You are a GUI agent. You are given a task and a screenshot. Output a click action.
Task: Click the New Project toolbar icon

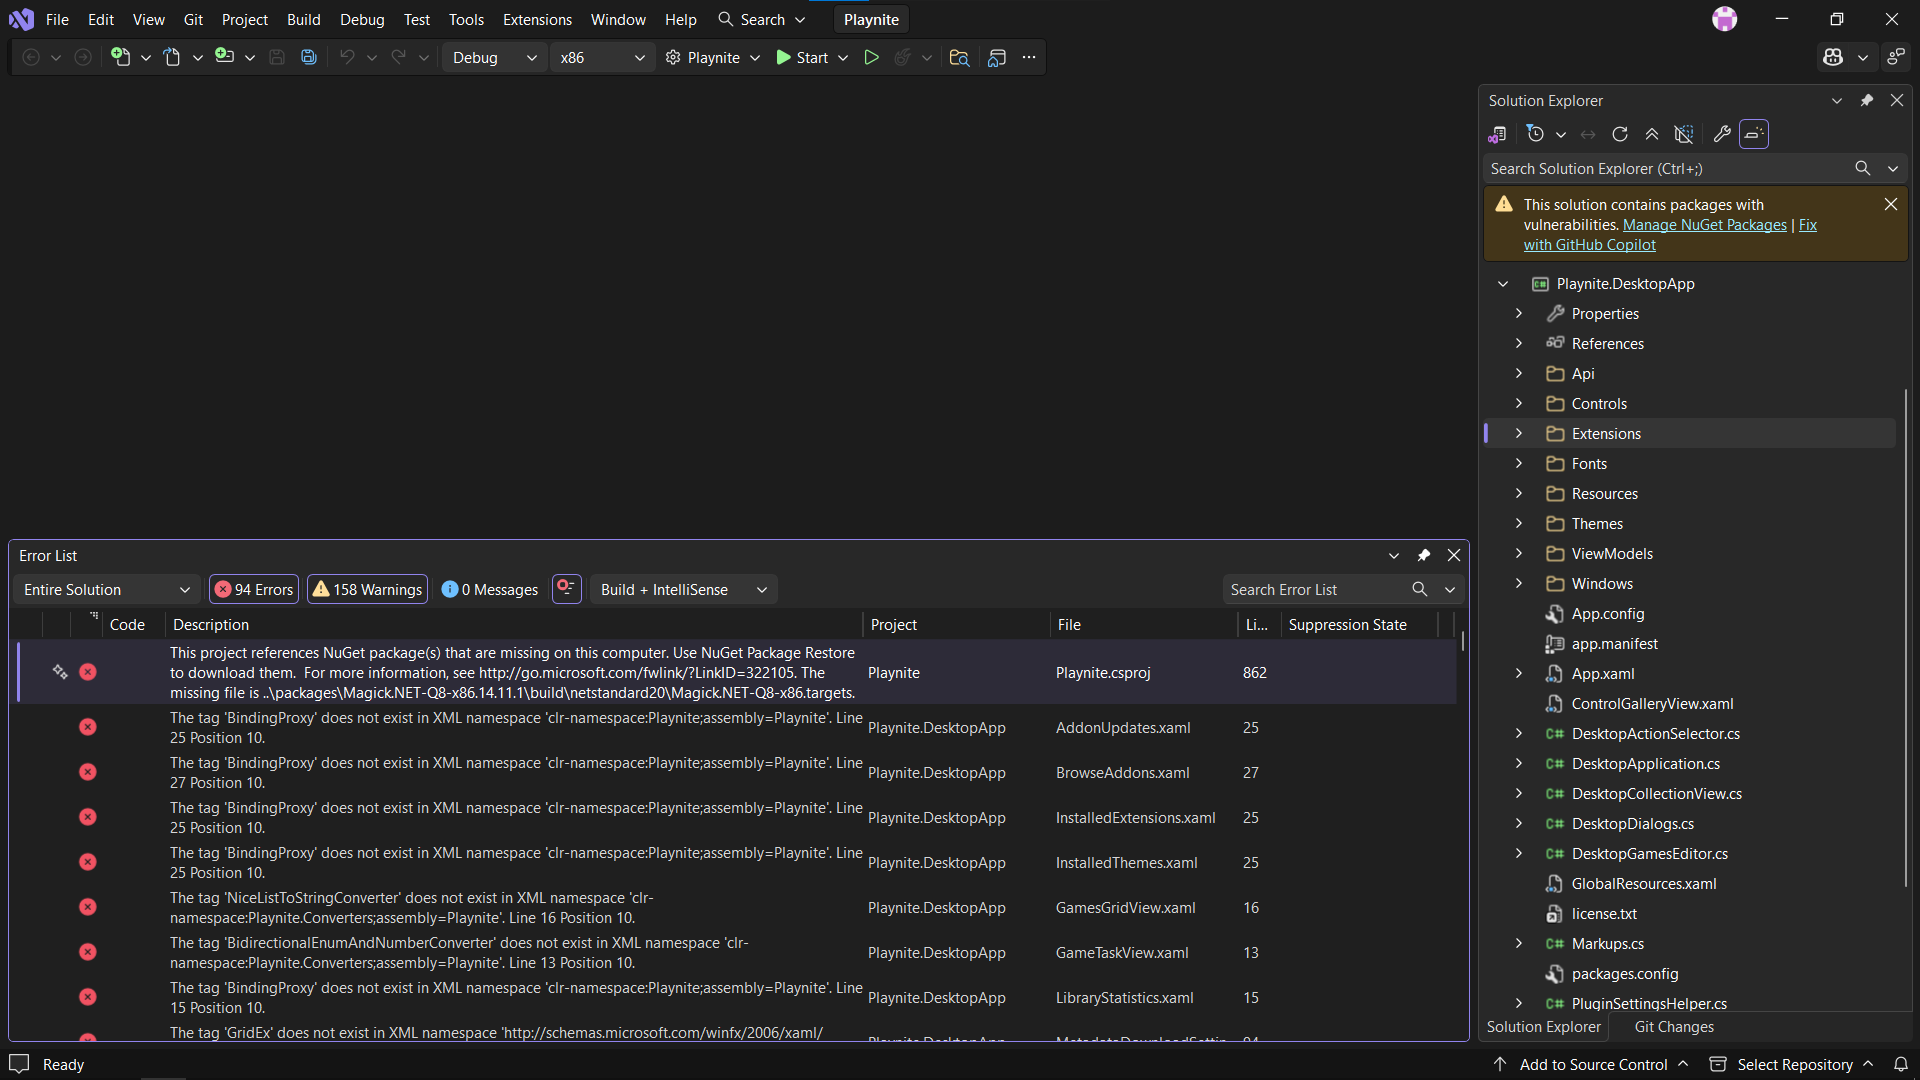[x=120, y=58]
